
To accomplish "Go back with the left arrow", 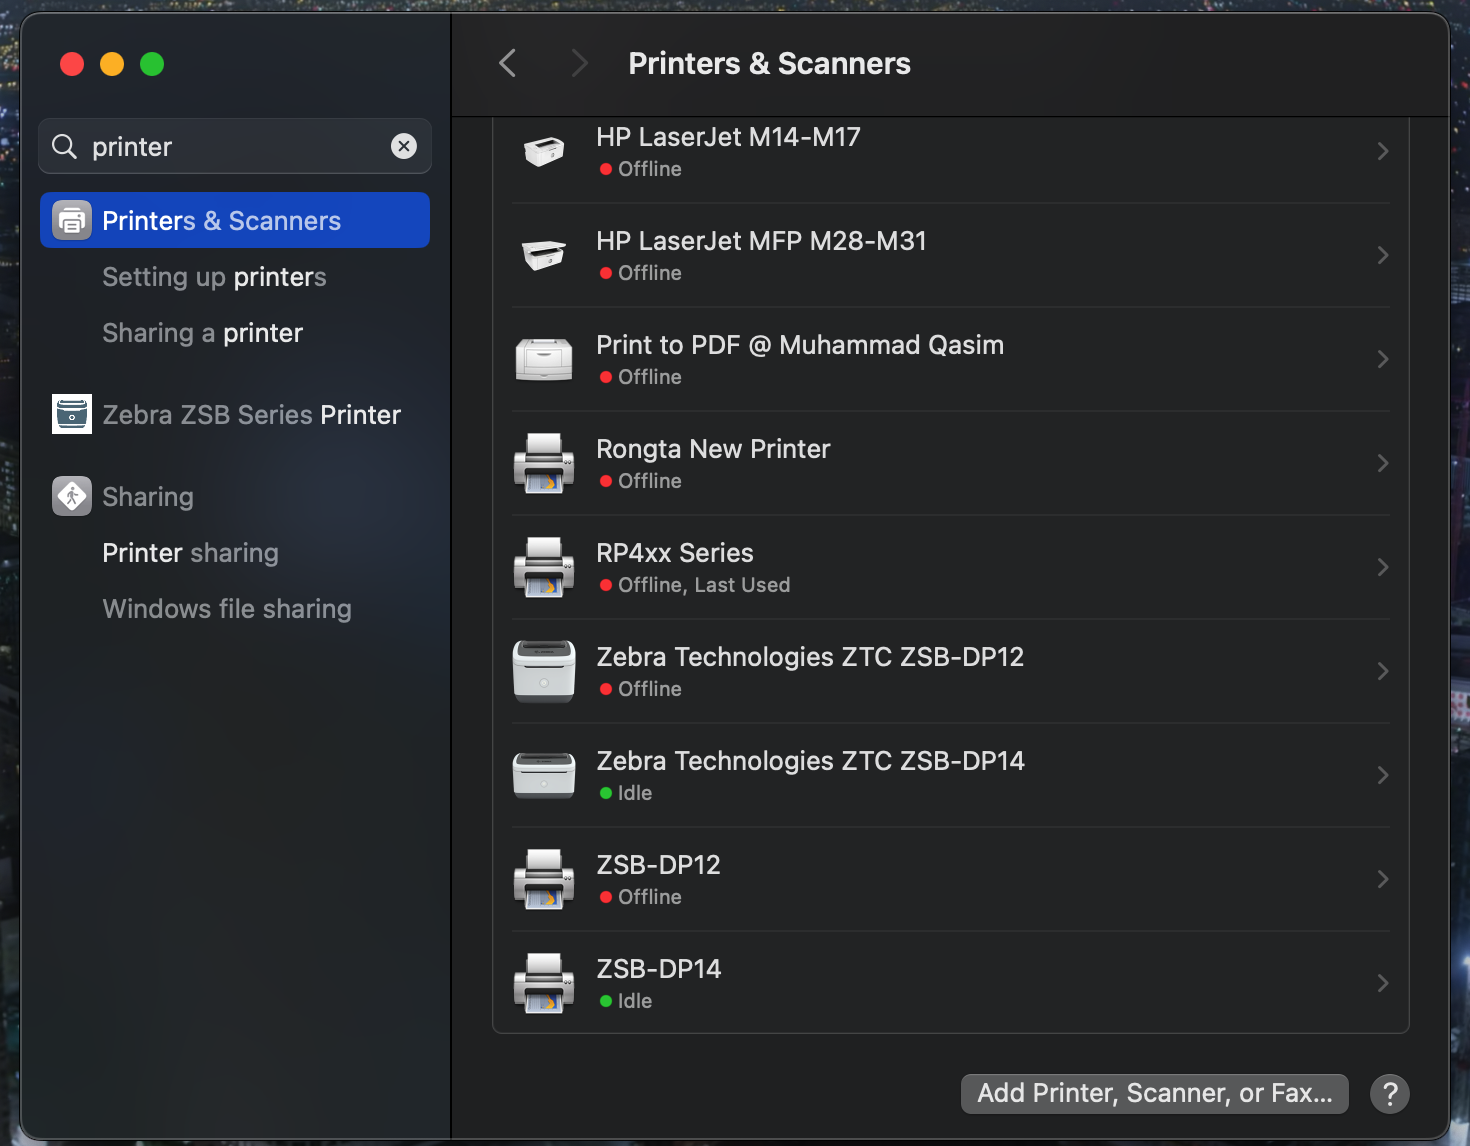I will click(508, 63).
